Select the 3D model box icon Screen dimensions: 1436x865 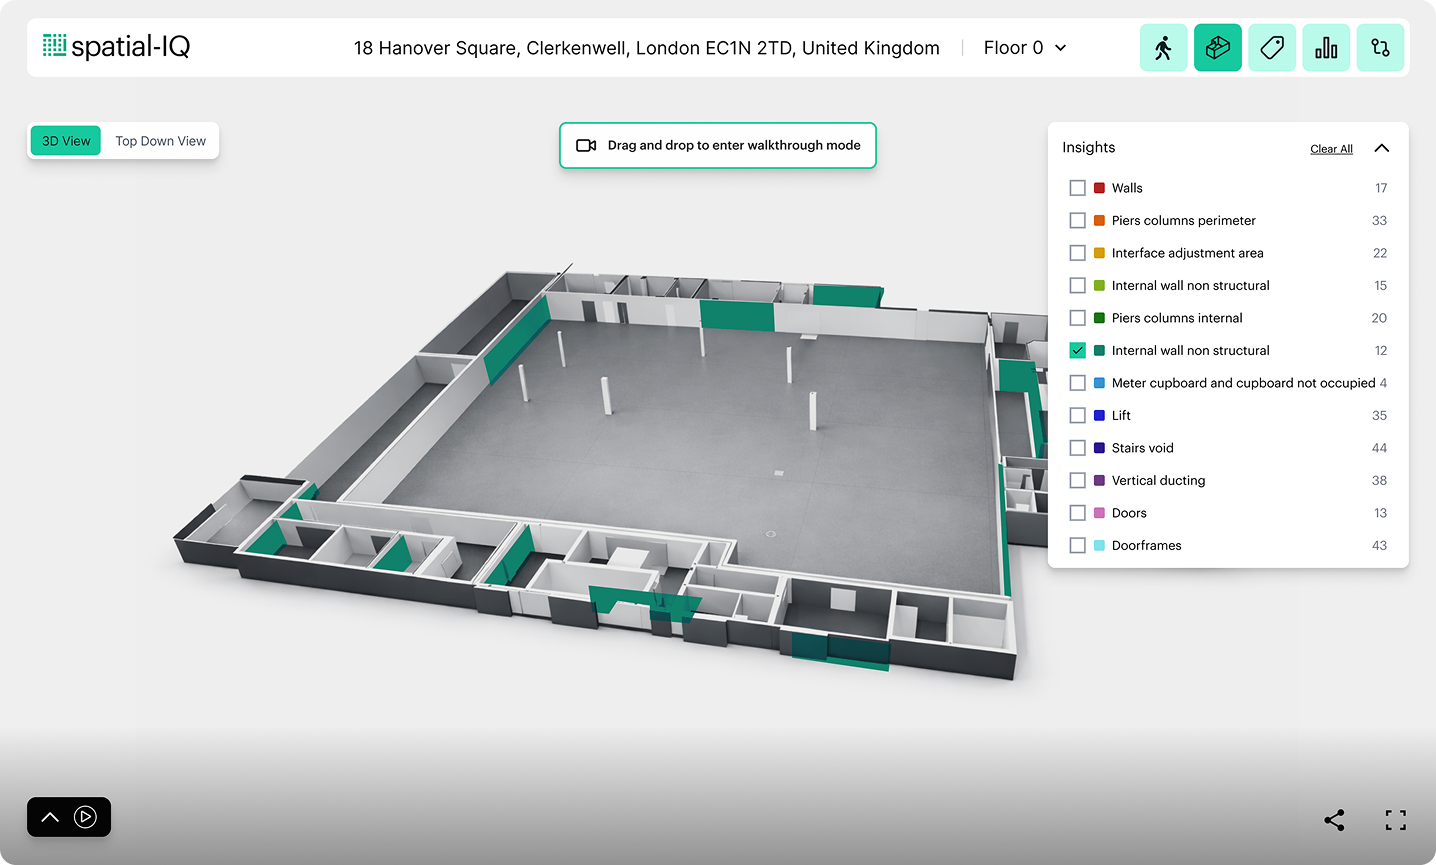(1217, 48)
